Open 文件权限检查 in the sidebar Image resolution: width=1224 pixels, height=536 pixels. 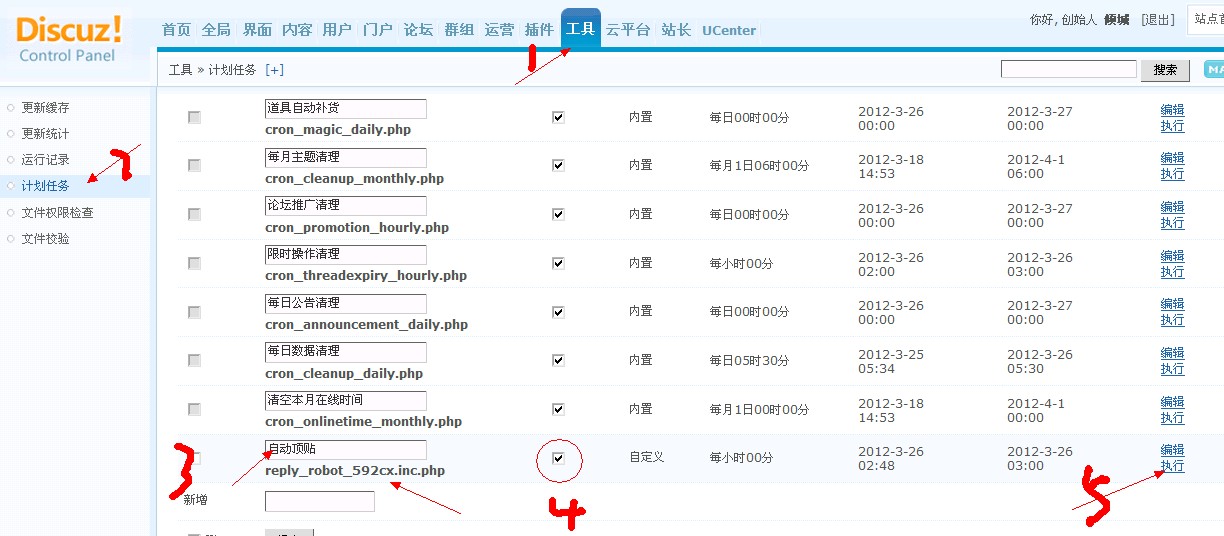click(x=58, y=213)
